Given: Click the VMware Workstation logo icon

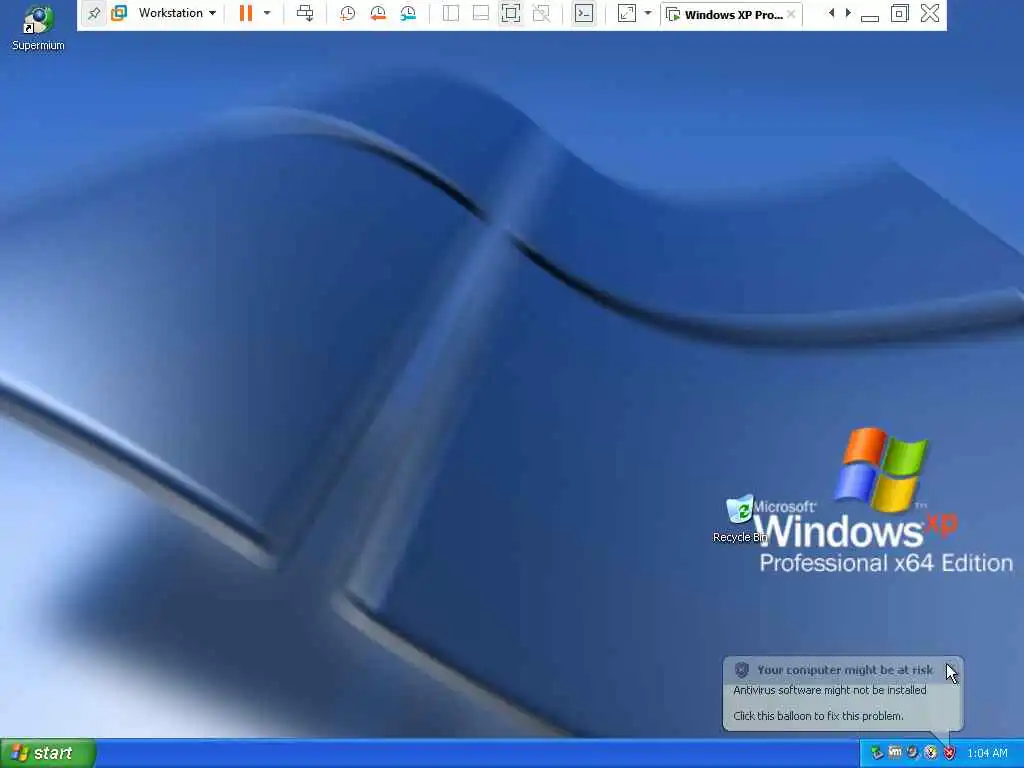Looking at the screenshot, I should pos(119,13).
